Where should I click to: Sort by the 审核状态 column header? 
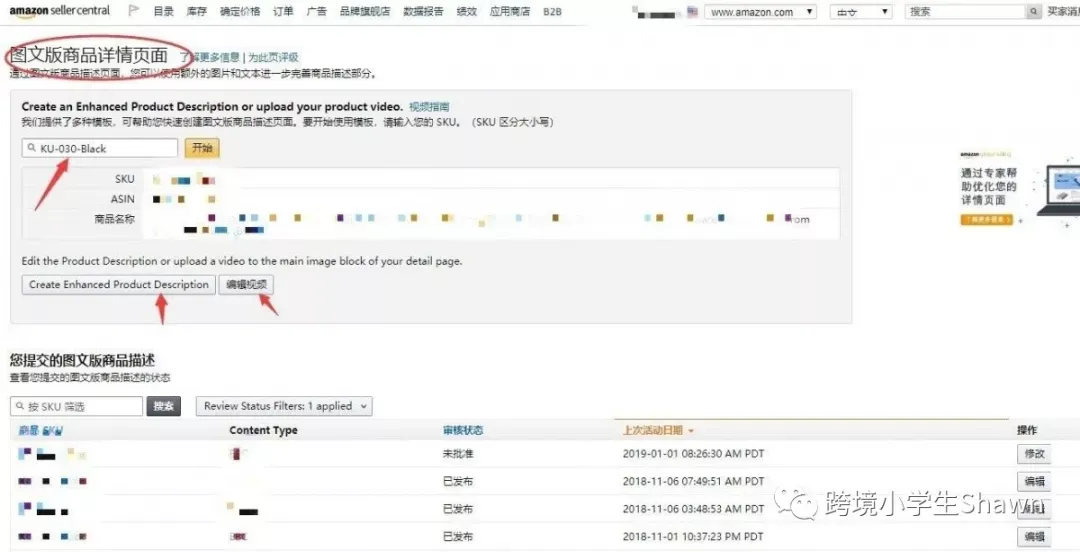click(463, 430)
